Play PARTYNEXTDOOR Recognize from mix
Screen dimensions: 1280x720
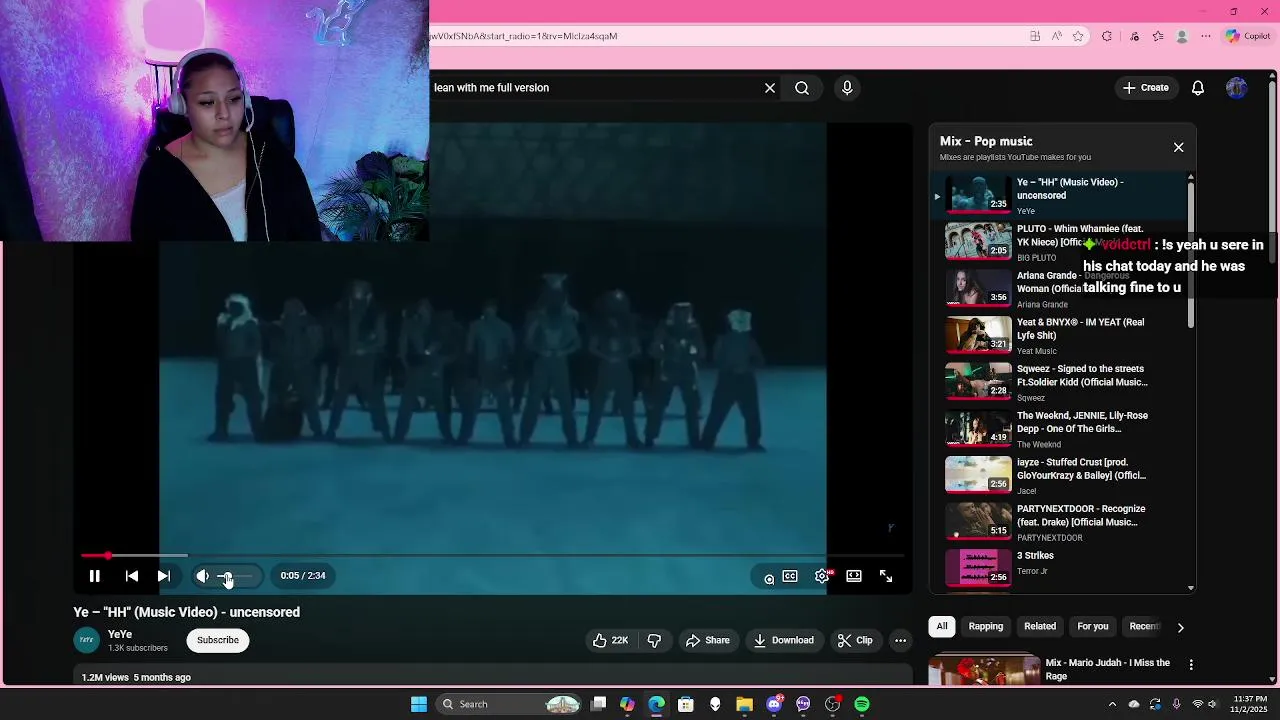click(1060, 522)
